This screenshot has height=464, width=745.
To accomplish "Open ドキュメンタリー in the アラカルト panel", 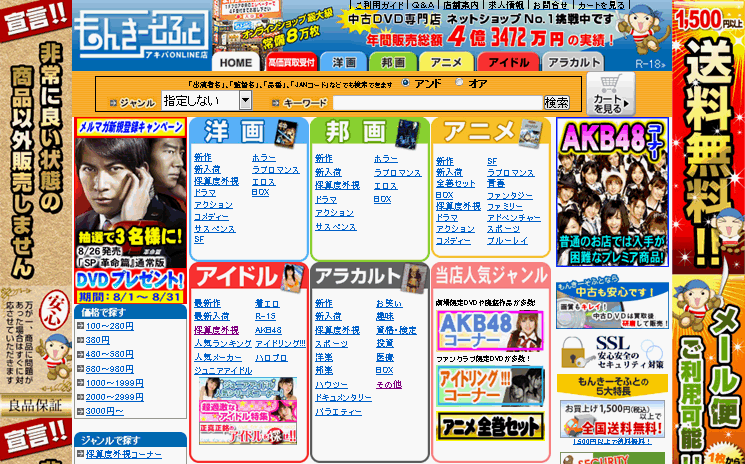I will [x=344, y=398].
